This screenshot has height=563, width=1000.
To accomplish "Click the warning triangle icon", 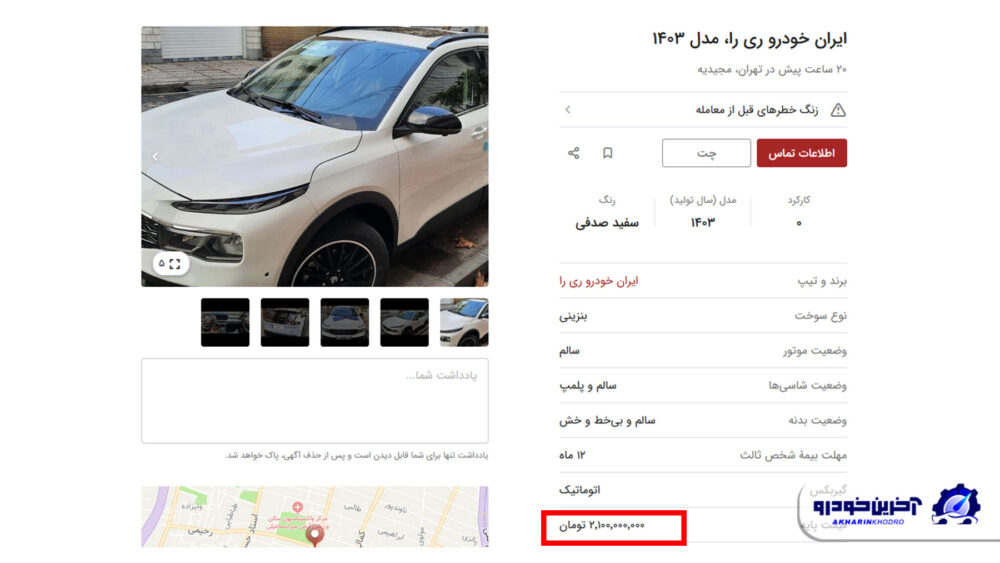I will 838,110.
